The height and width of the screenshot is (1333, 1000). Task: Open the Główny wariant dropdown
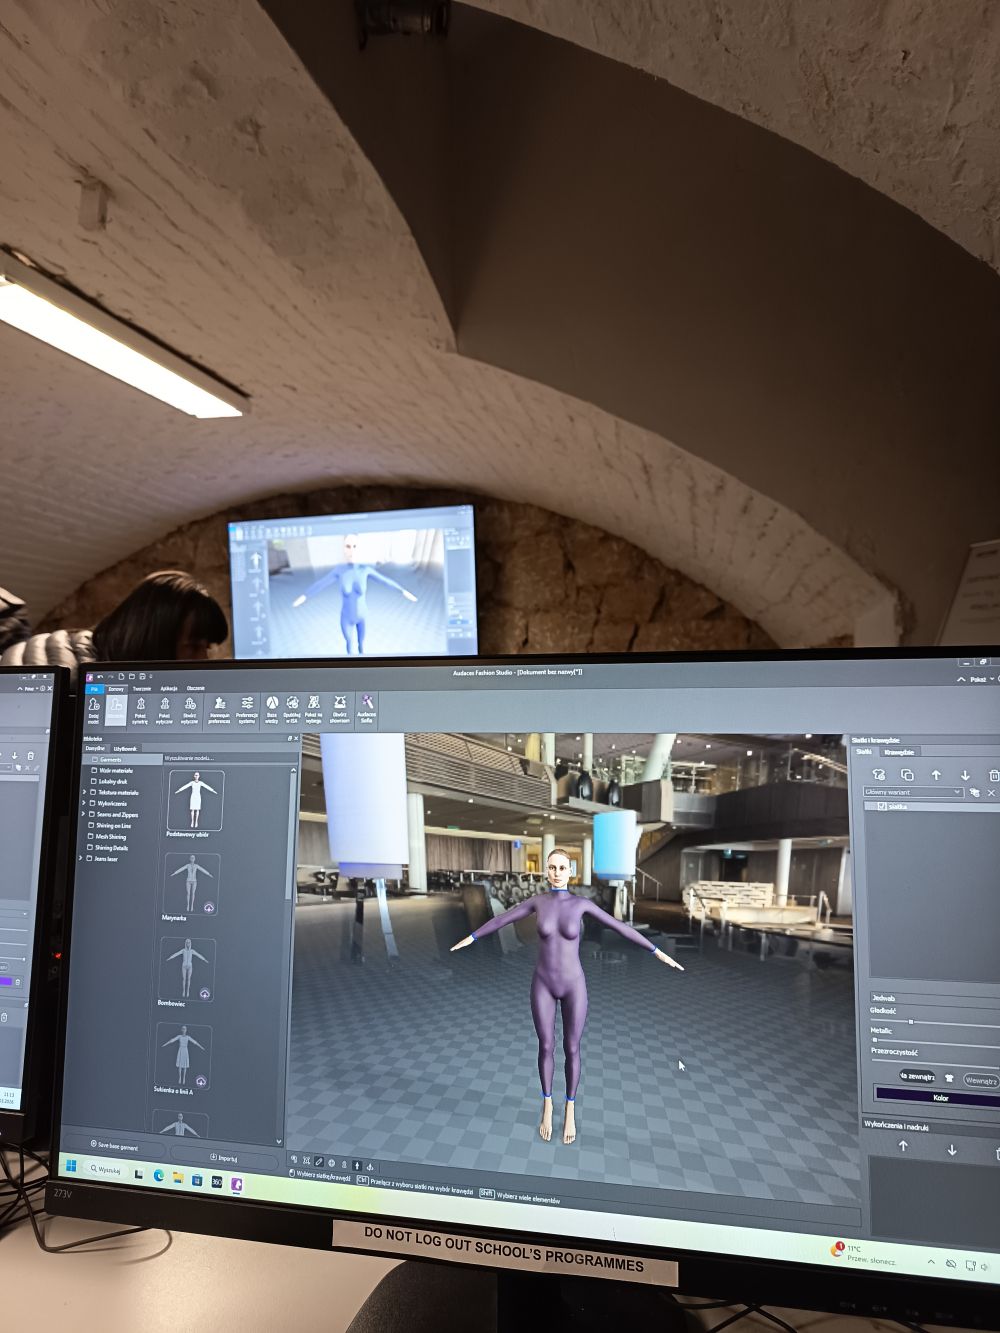(x=913, y=792)
